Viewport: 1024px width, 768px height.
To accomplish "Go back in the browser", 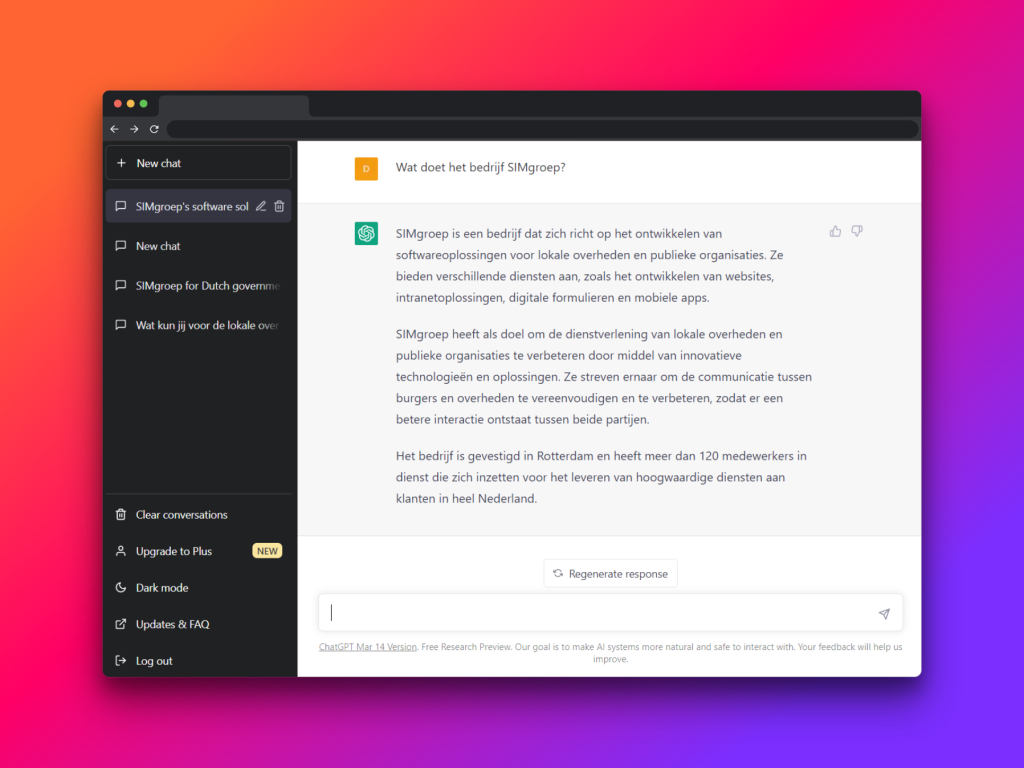I will click(115, 129).
